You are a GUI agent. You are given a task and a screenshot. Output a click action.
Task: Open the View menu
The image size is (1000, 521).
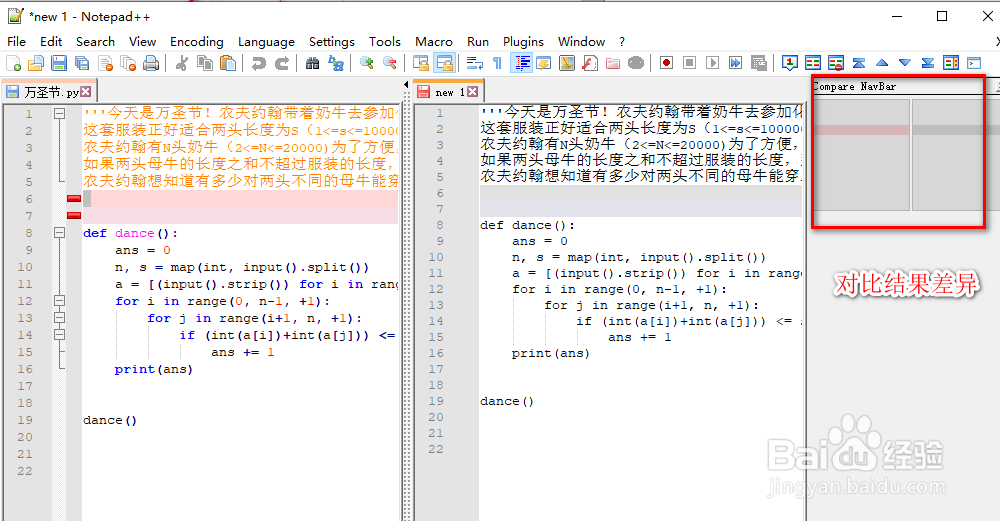point(142,41)
